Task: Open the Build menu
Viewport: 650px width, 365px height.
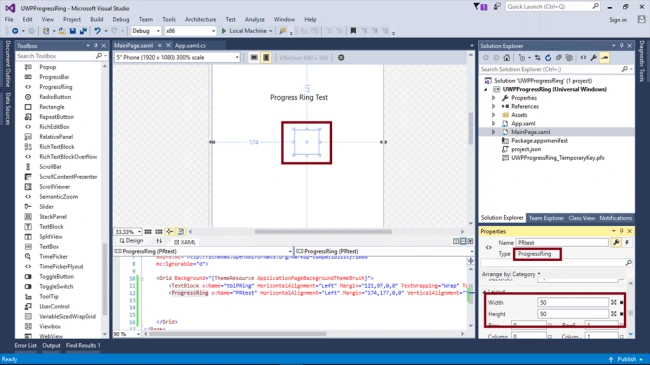Action: (x=97, y=19)
